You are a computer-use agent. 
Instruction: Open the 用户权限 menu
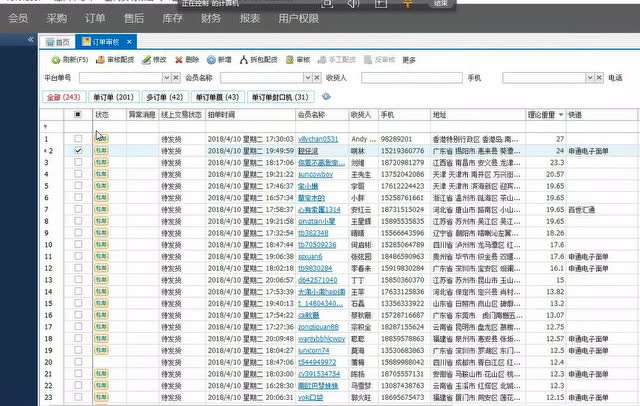298,18
